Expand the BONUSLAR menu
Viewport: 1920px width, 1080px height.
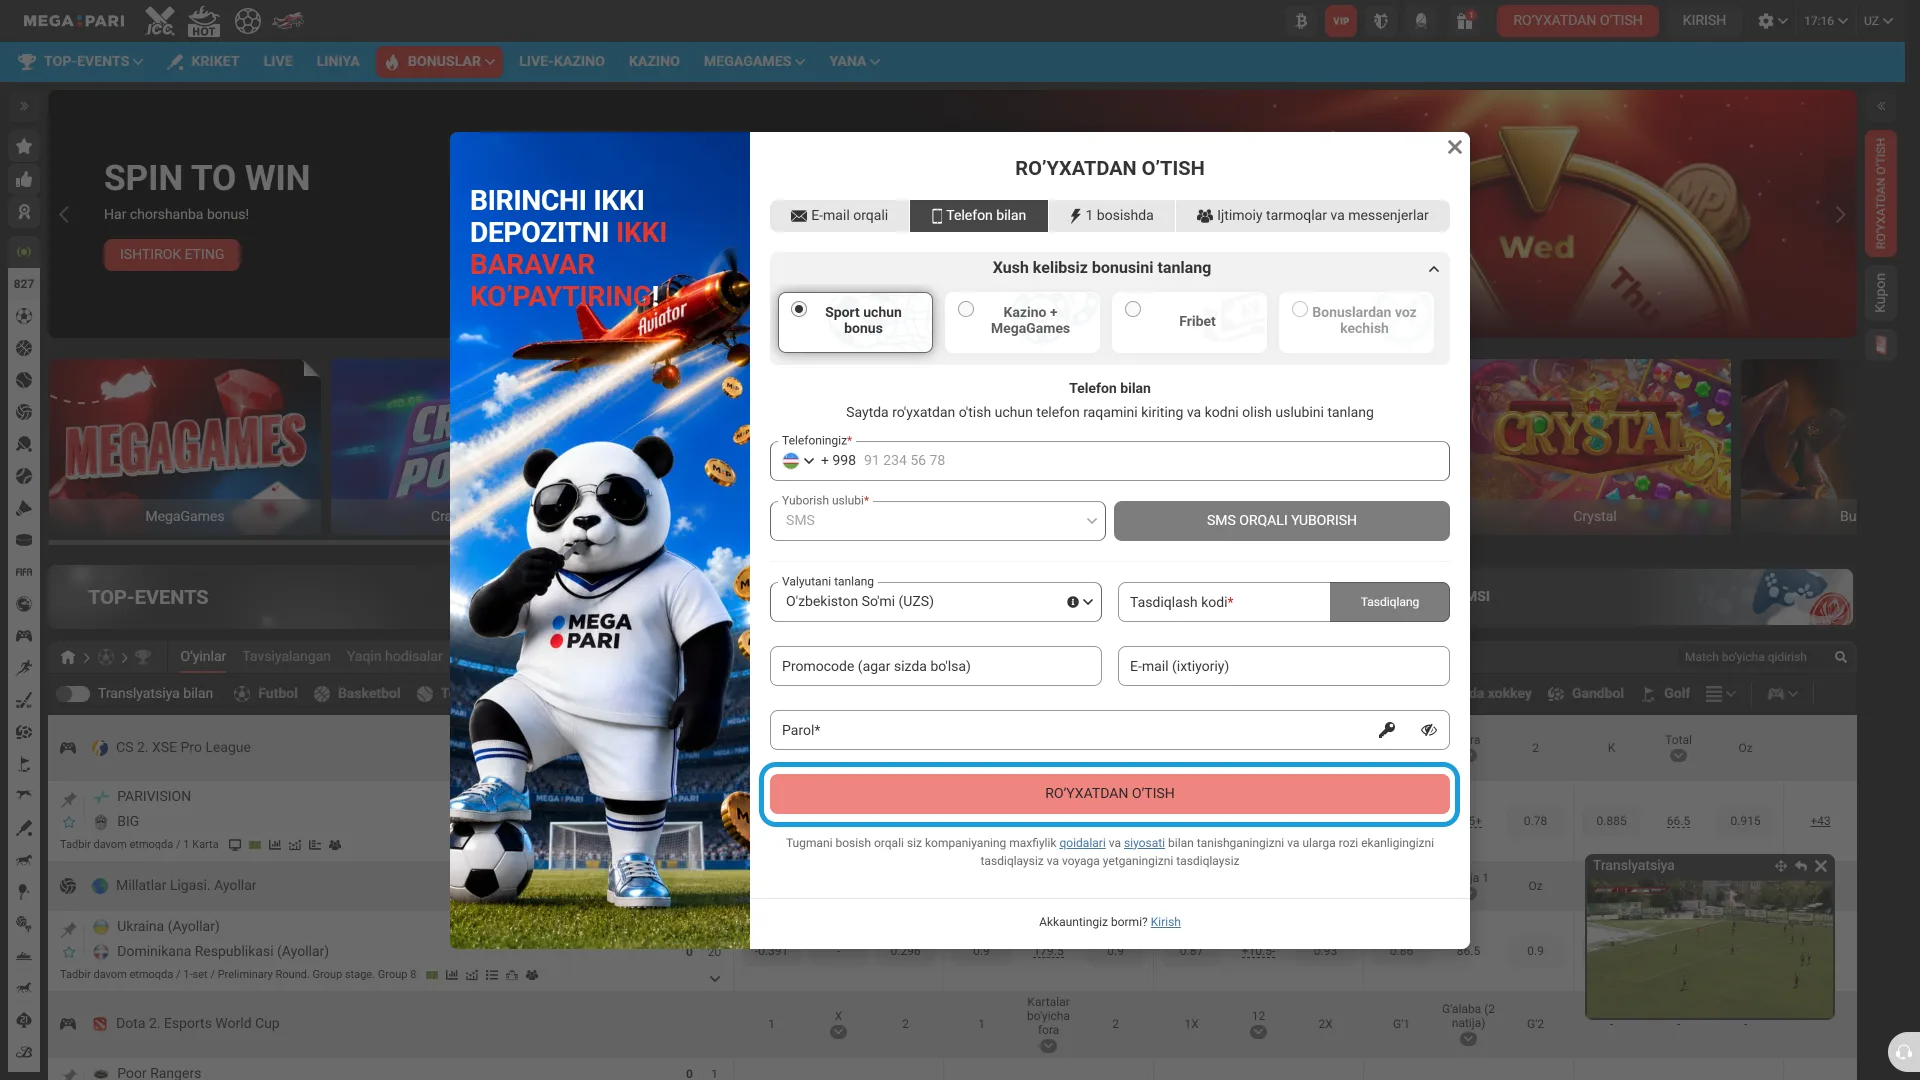pyautogui.click(x=440, y=61)
